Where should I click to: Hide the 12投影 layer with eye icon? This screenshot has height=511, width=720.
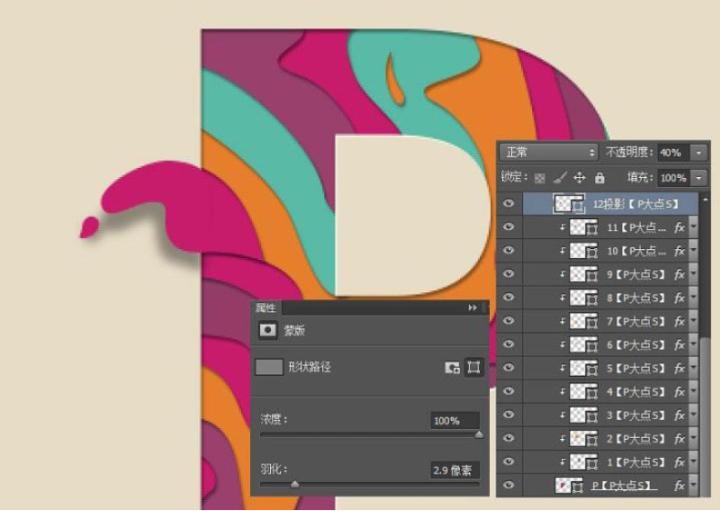tap(509, 204)
